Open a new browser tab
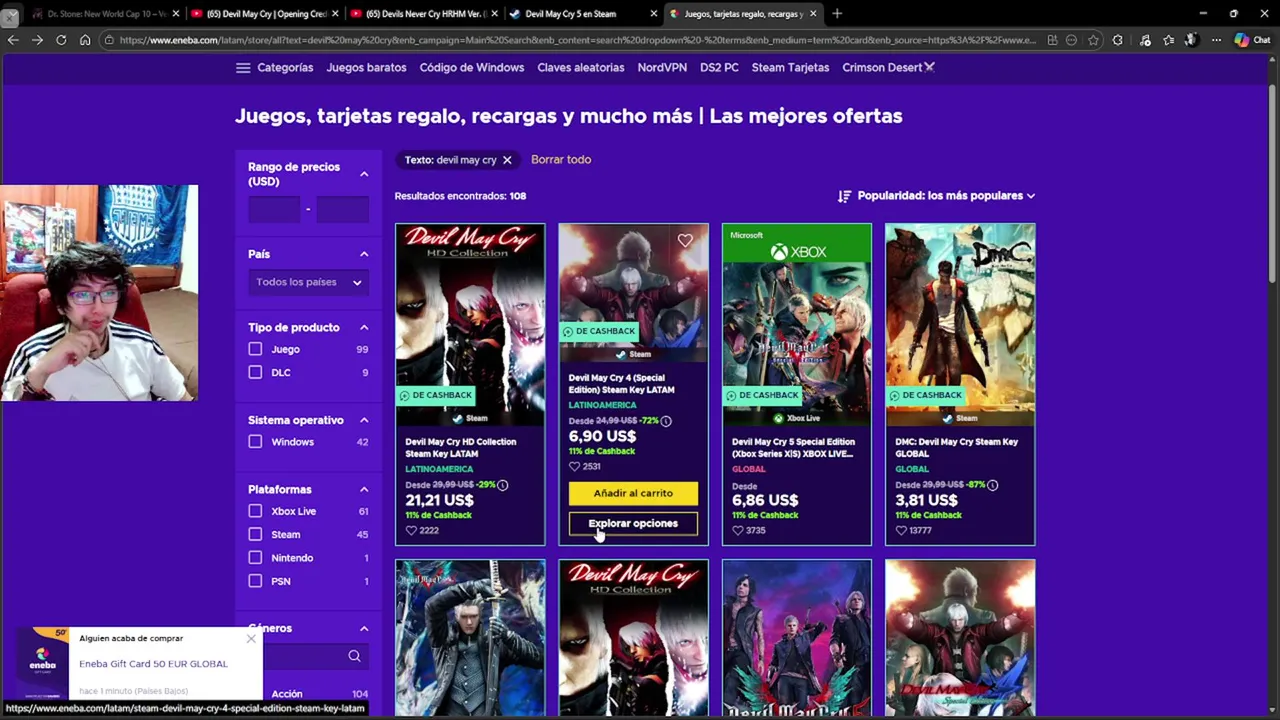This screenshot has height=720, width=1280. pos(837,14)
